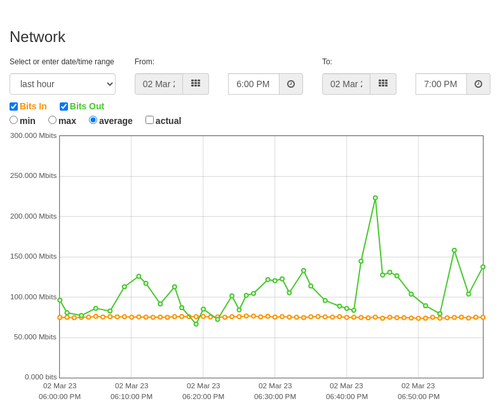Click the To date field showing 02 Mar

[x=346, y=84]
